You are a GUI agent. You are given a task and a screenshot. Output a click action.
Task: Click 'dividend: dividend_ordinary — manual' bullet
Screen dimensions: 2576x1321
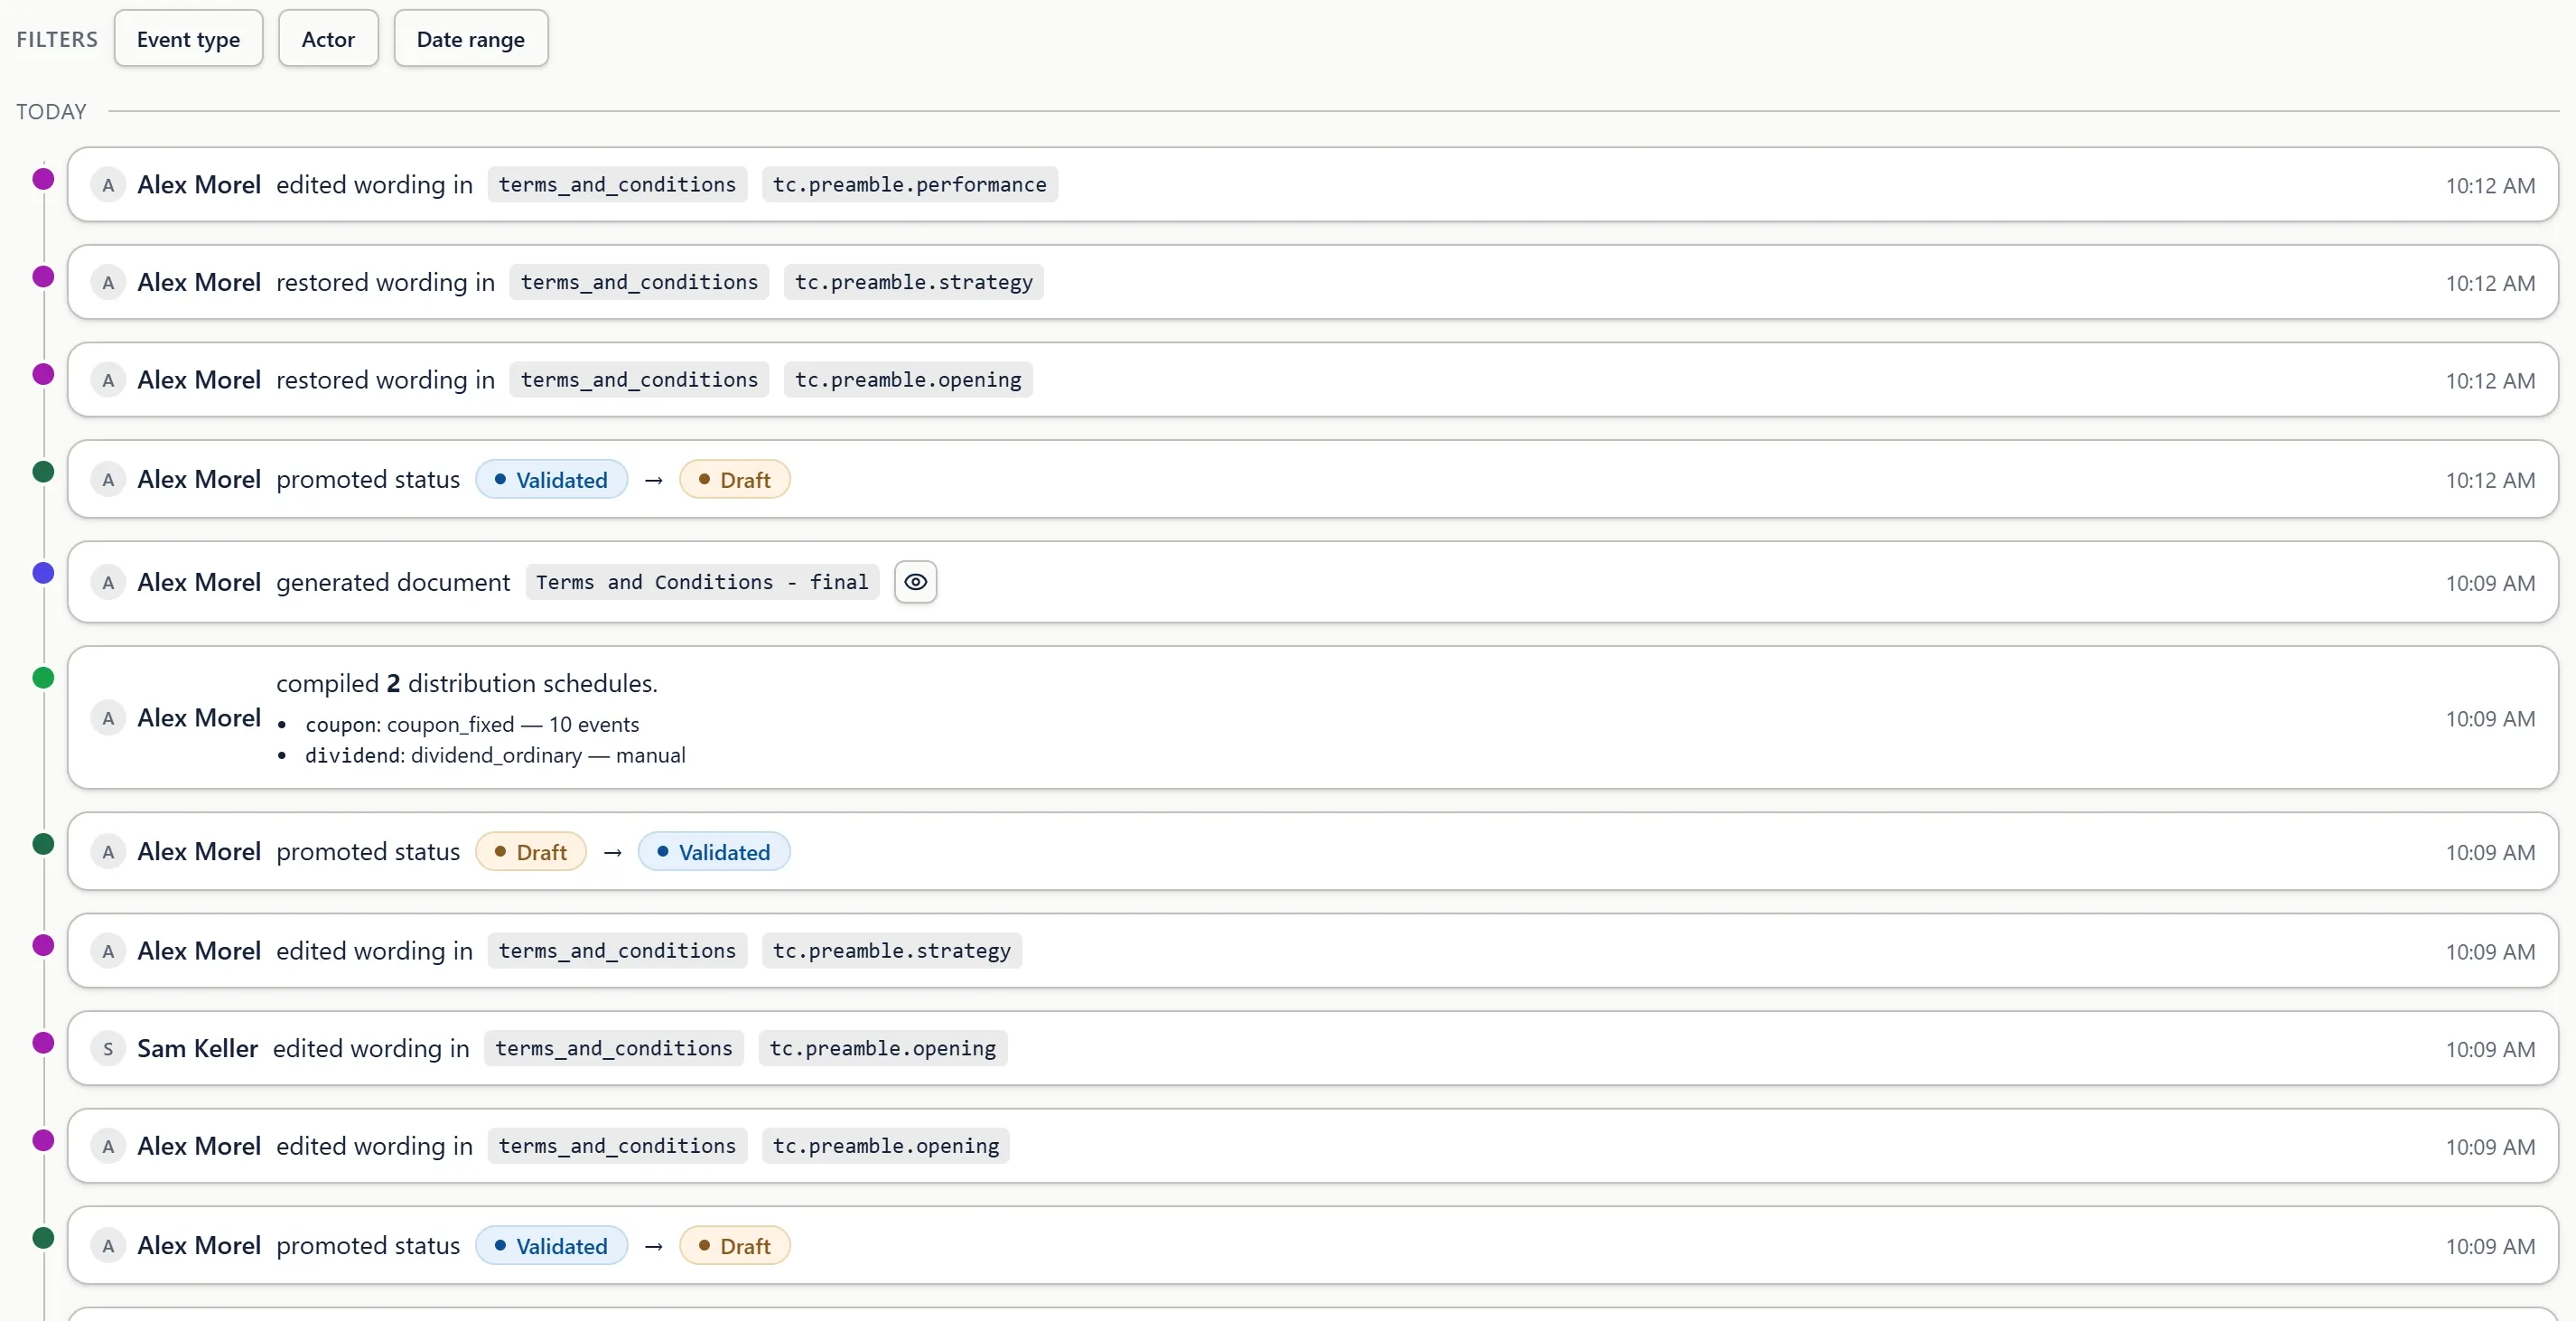[495, 755]
